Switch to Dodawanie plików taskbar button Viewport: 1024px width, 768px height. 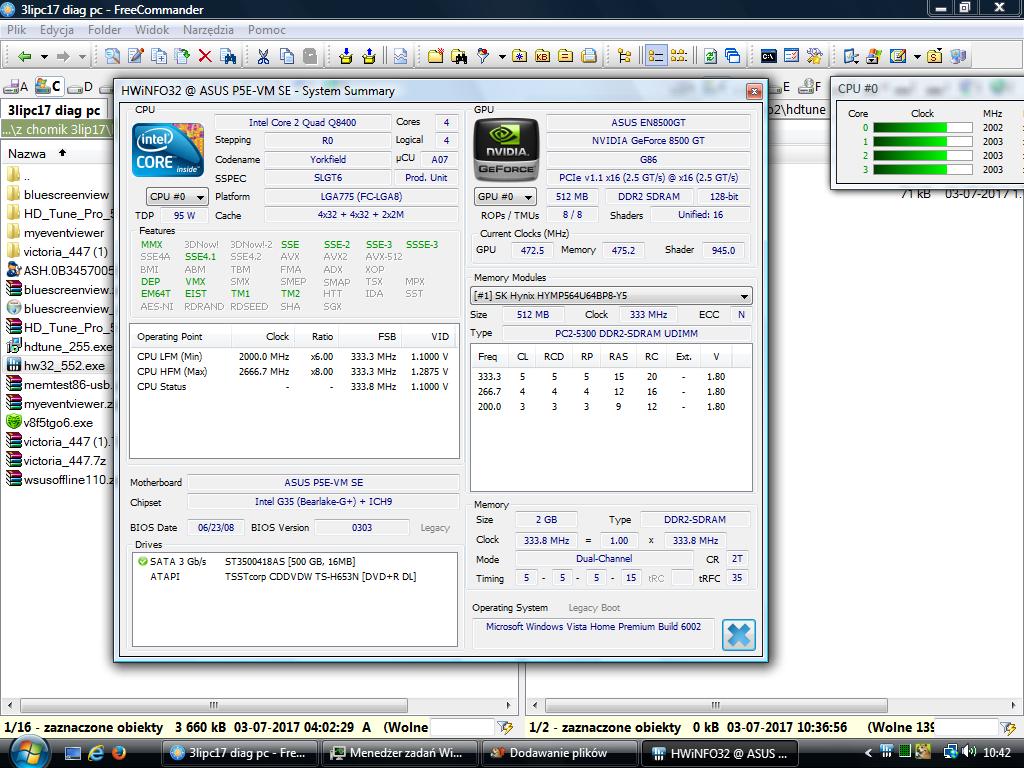[x=560, y=753]
